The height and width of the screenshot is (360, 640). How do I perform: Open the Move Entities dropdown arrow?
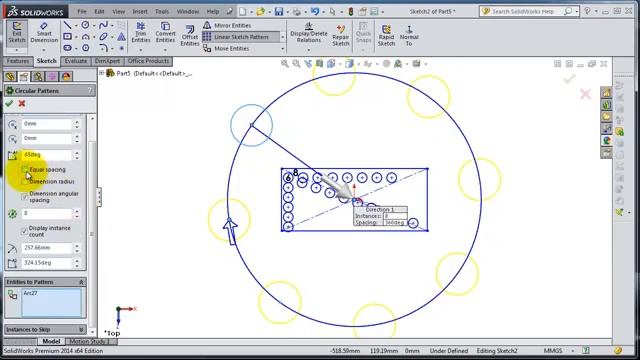point(282,49)
